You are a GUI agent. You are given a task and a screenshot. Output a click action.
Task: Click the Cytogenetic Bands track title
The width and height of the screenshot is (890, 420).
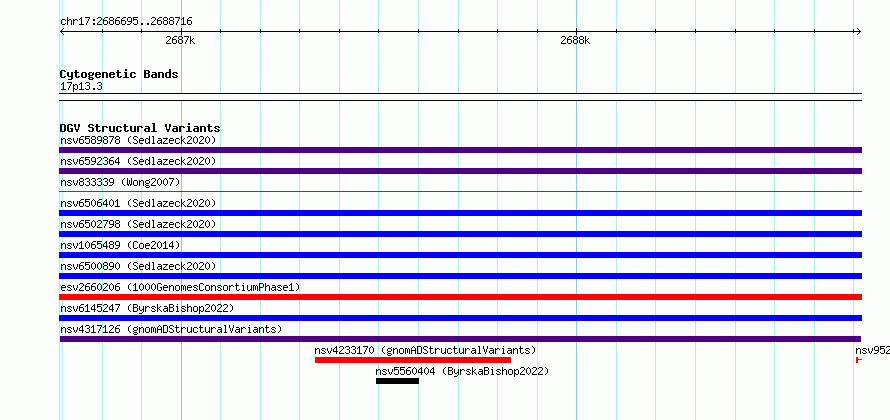point(119,74)
